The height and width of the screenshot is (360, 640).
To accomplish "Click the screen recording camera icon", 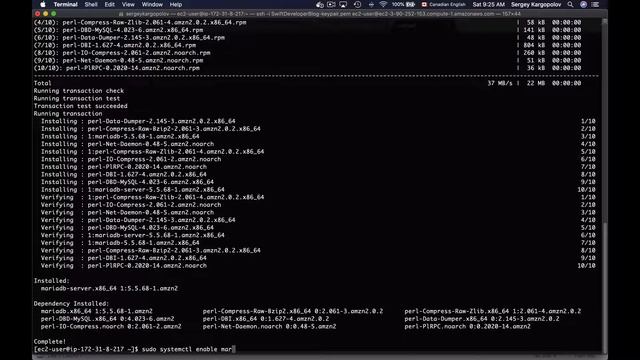I will tap(331, 4).
